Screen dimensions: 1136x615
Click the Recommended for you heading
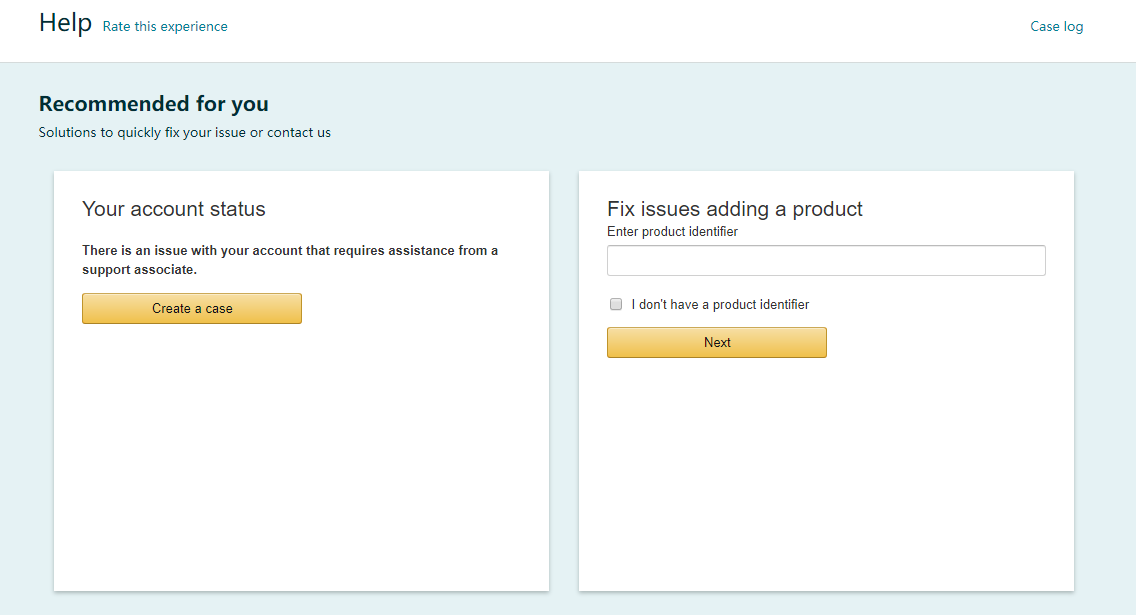point(153,104)
